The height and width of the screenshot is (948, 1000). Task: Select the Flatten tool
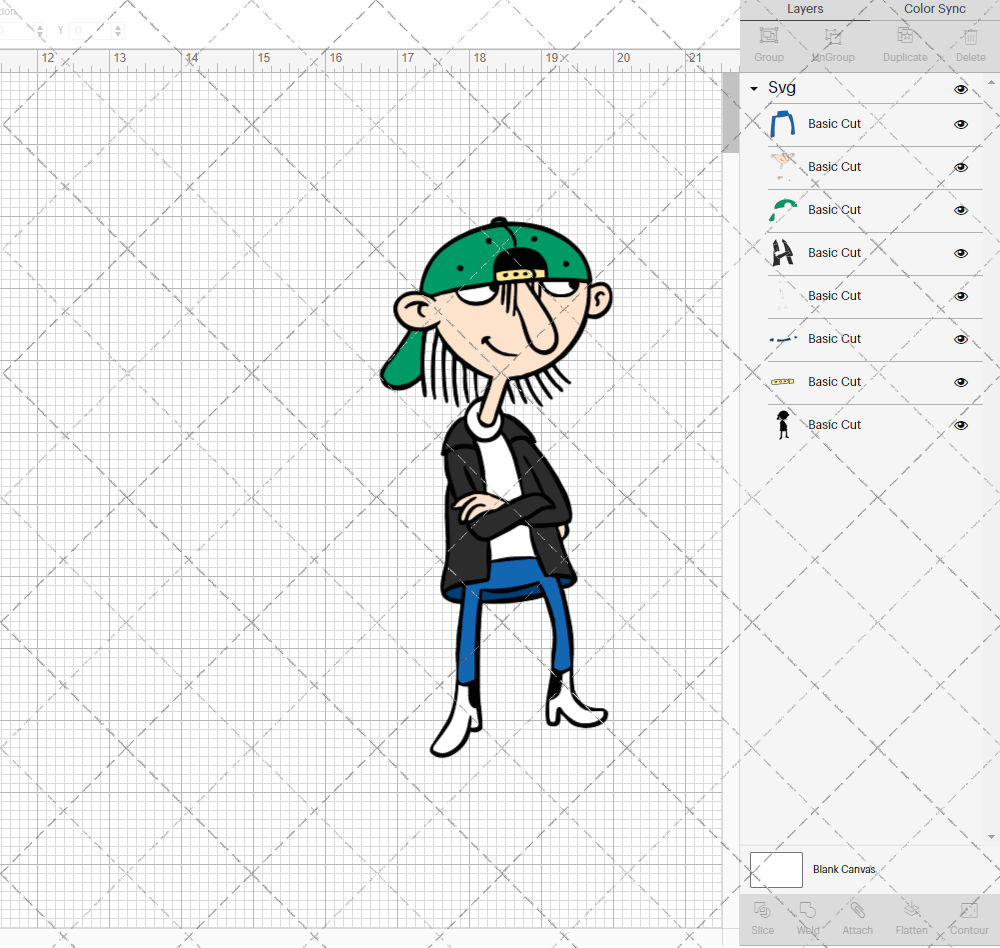pyautogui.click(x=911, y=910)
